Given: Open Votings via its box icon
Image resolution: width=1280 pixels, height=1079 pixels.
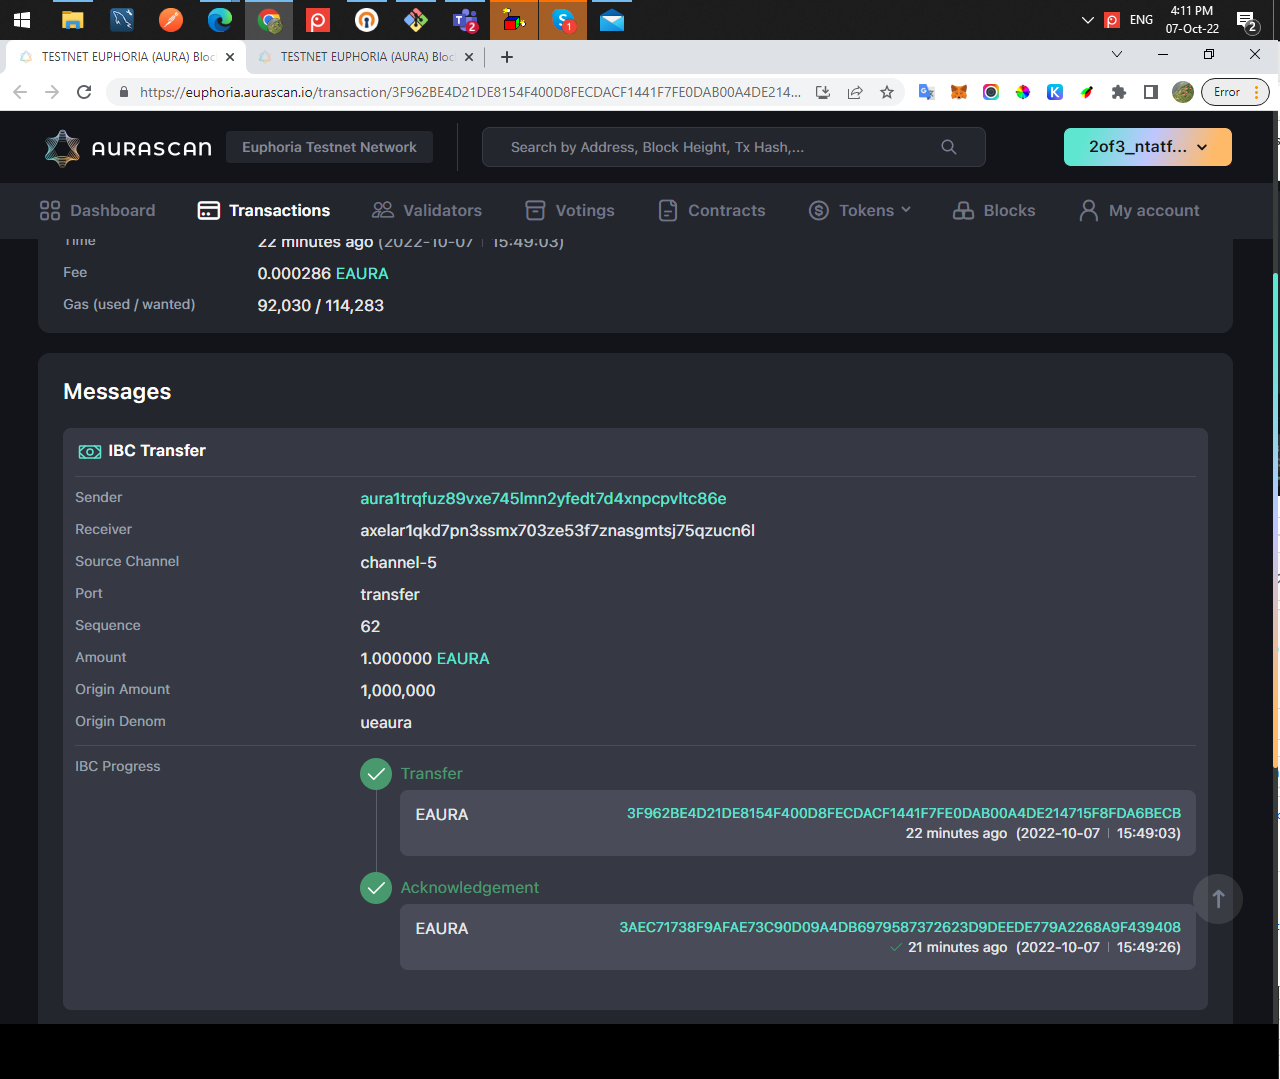Looking at the screenshot, I should [x=537, y=210].
